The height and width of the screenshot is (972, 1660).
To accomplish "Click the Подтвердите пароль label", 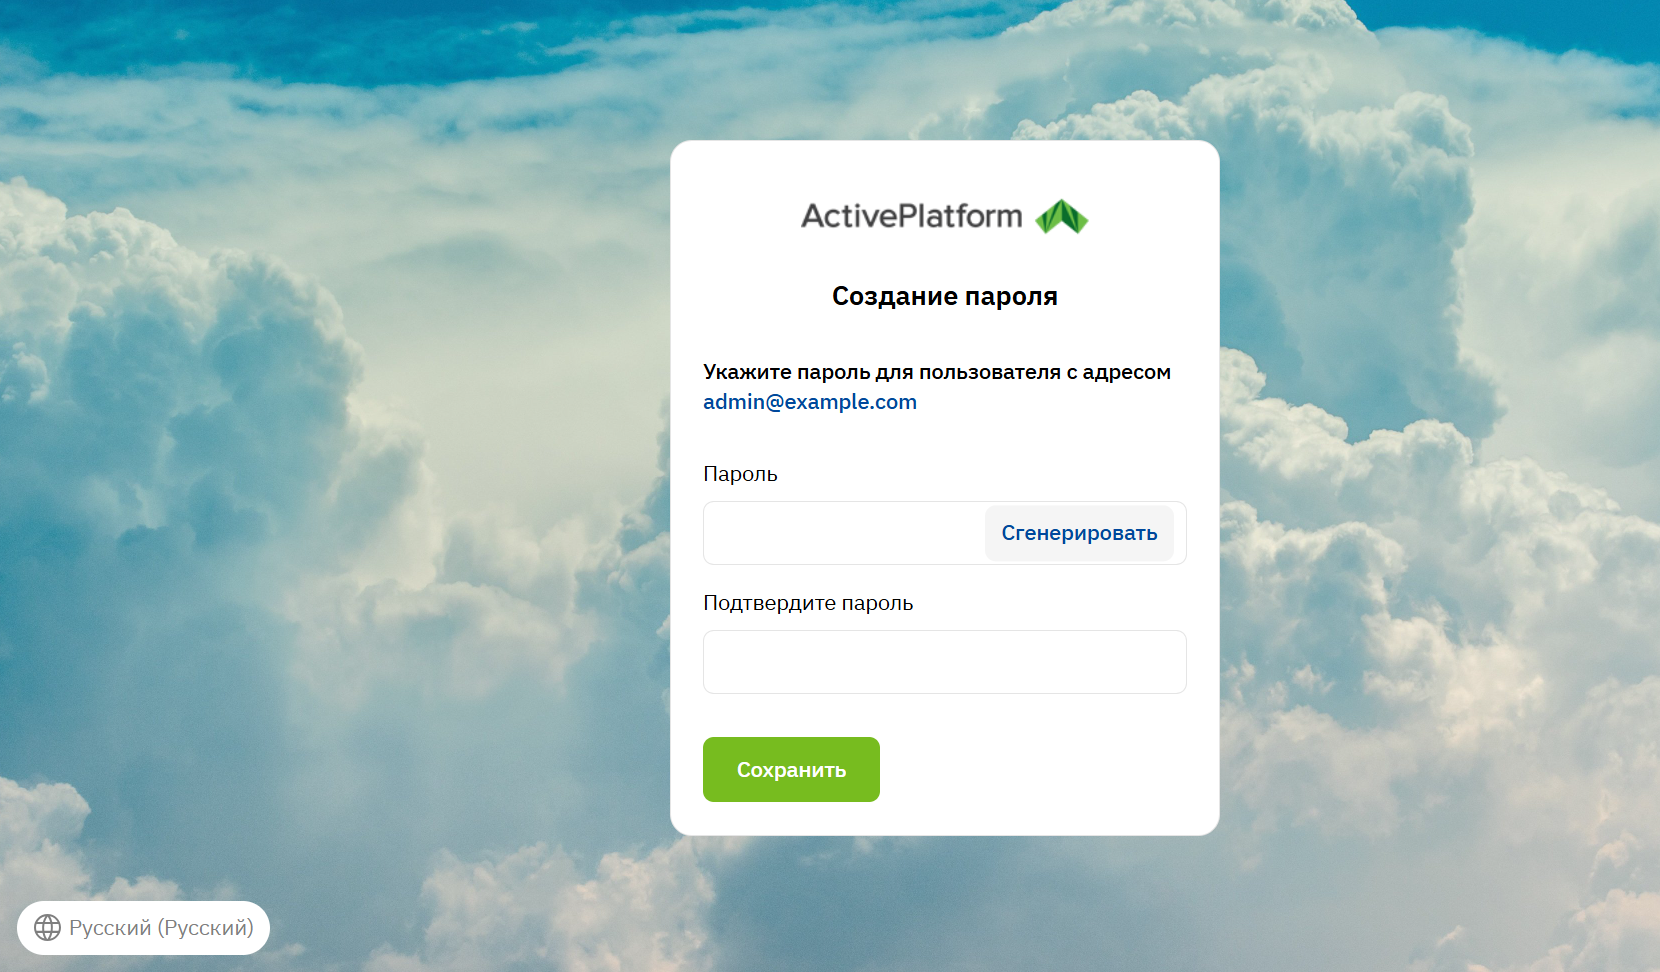I will (808, 603).
